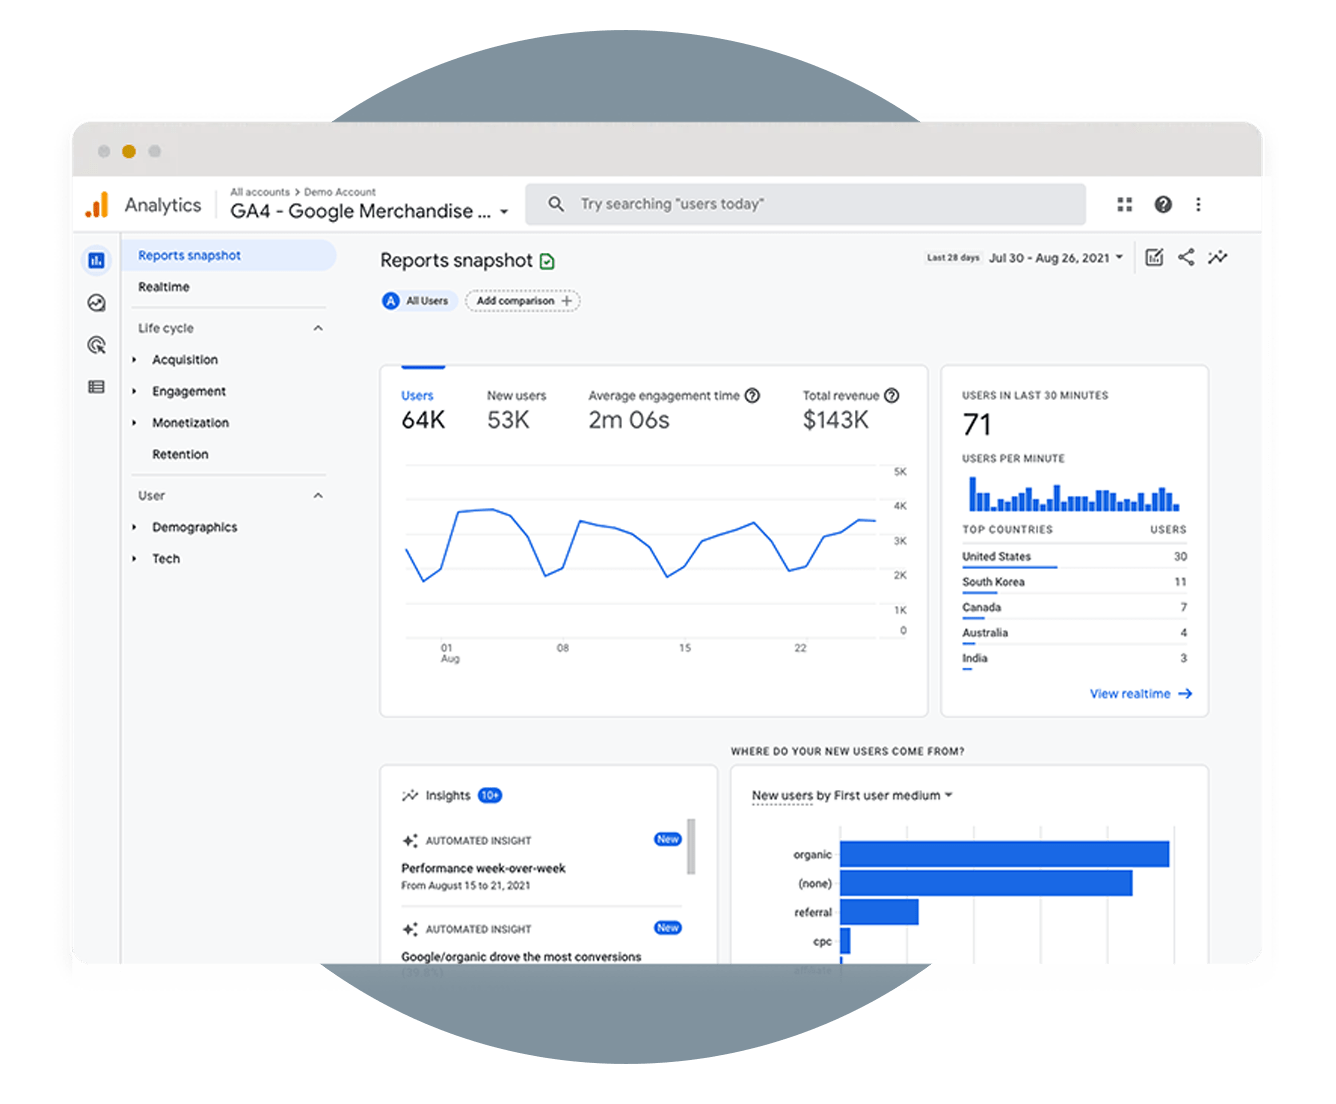The width and height of the screenshot is (1336, 1104).
Task: Click the All Users segment badge icon
Action: pos(391,301)
